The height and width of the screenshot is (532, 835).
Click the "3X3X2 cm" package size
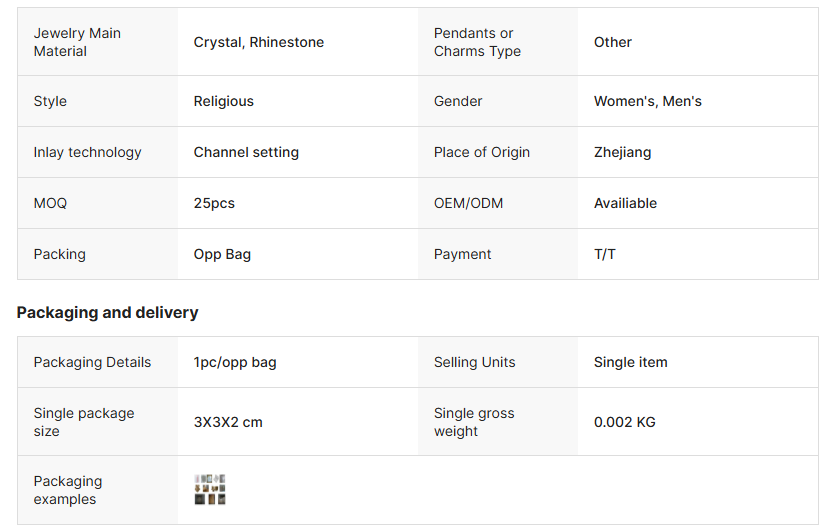[228, 422]
